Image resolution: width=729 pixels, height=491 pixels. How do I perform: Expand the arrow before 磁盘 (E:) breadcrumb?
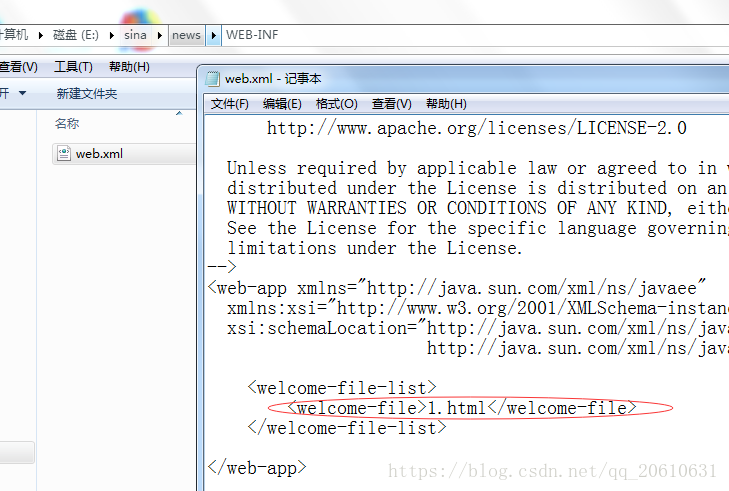40,35
